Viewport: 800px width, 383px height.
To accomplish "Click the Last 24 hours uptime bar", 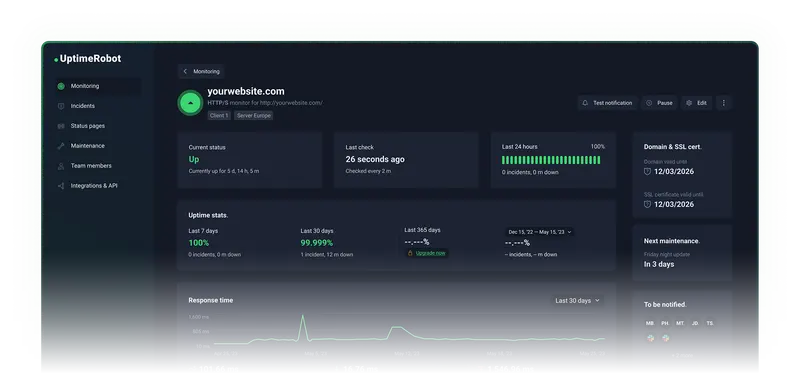I will (551, 160).
